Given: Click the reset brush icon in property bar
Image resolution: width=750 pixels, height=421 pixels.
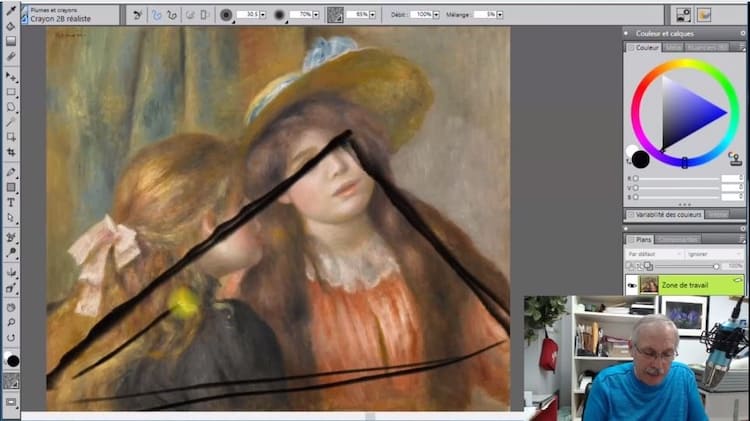Looking at the screenshot, I should [x=137, y=15].
